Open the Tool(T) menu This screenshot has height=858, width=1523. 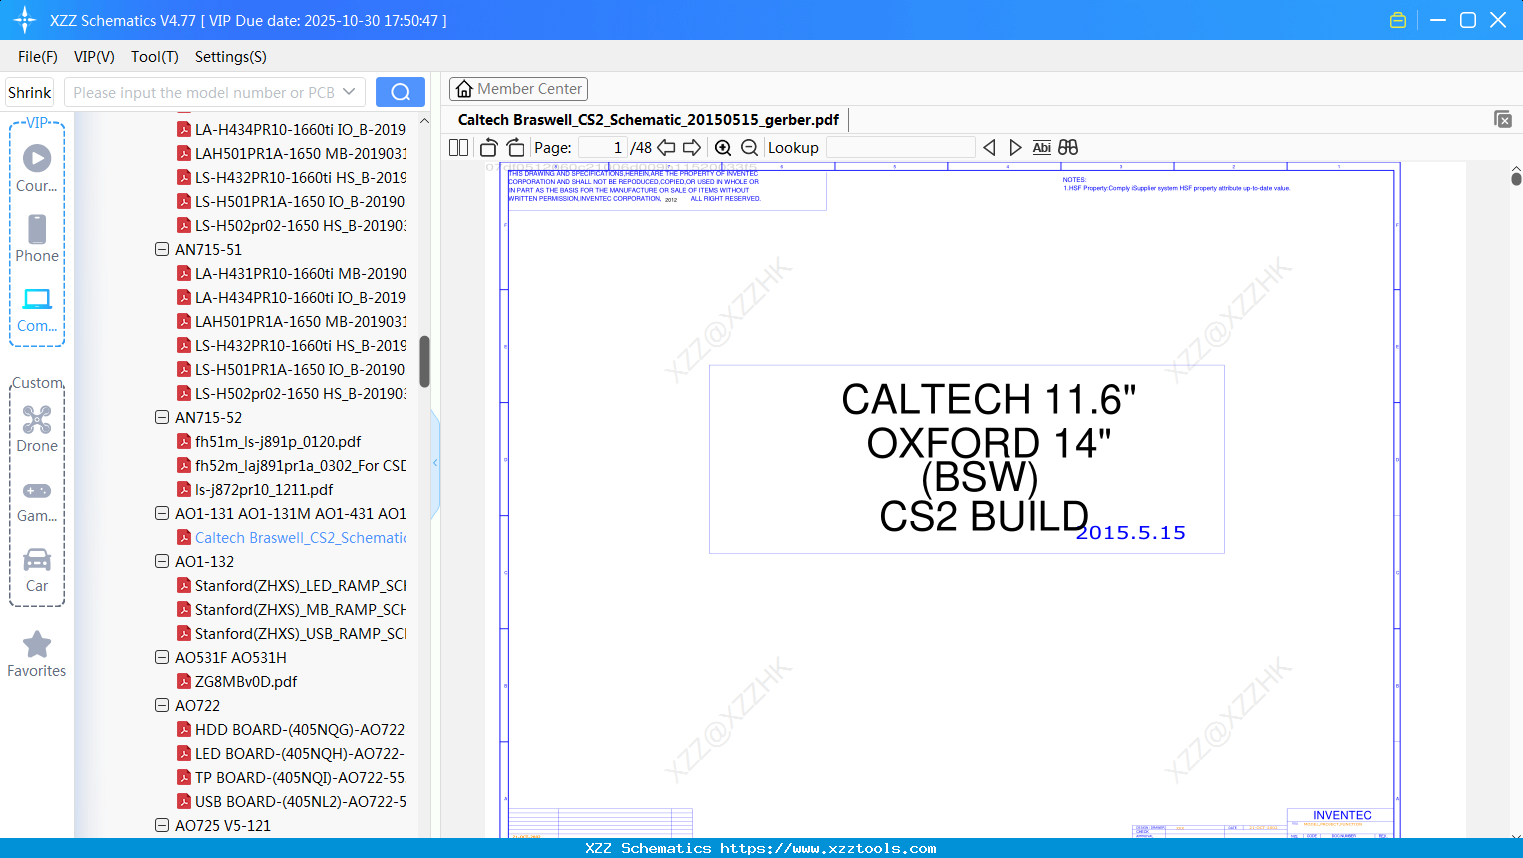tap(155, 57)
